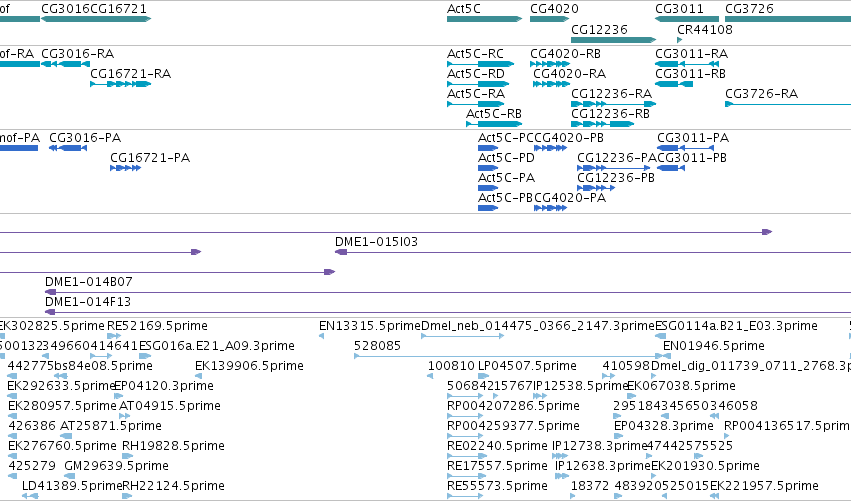The height and width of the screenshot is (501, 851).
Task: Select transcript CG16721-RA
Action: tap(120, 84)
